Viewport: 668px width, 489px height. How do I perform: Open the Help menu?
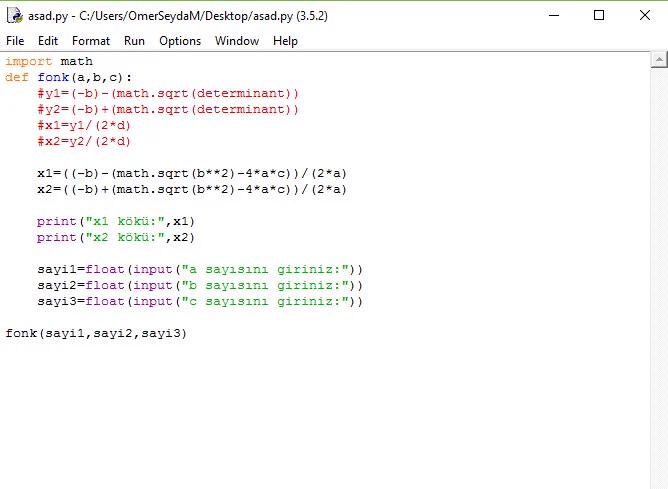click(285, 41)
